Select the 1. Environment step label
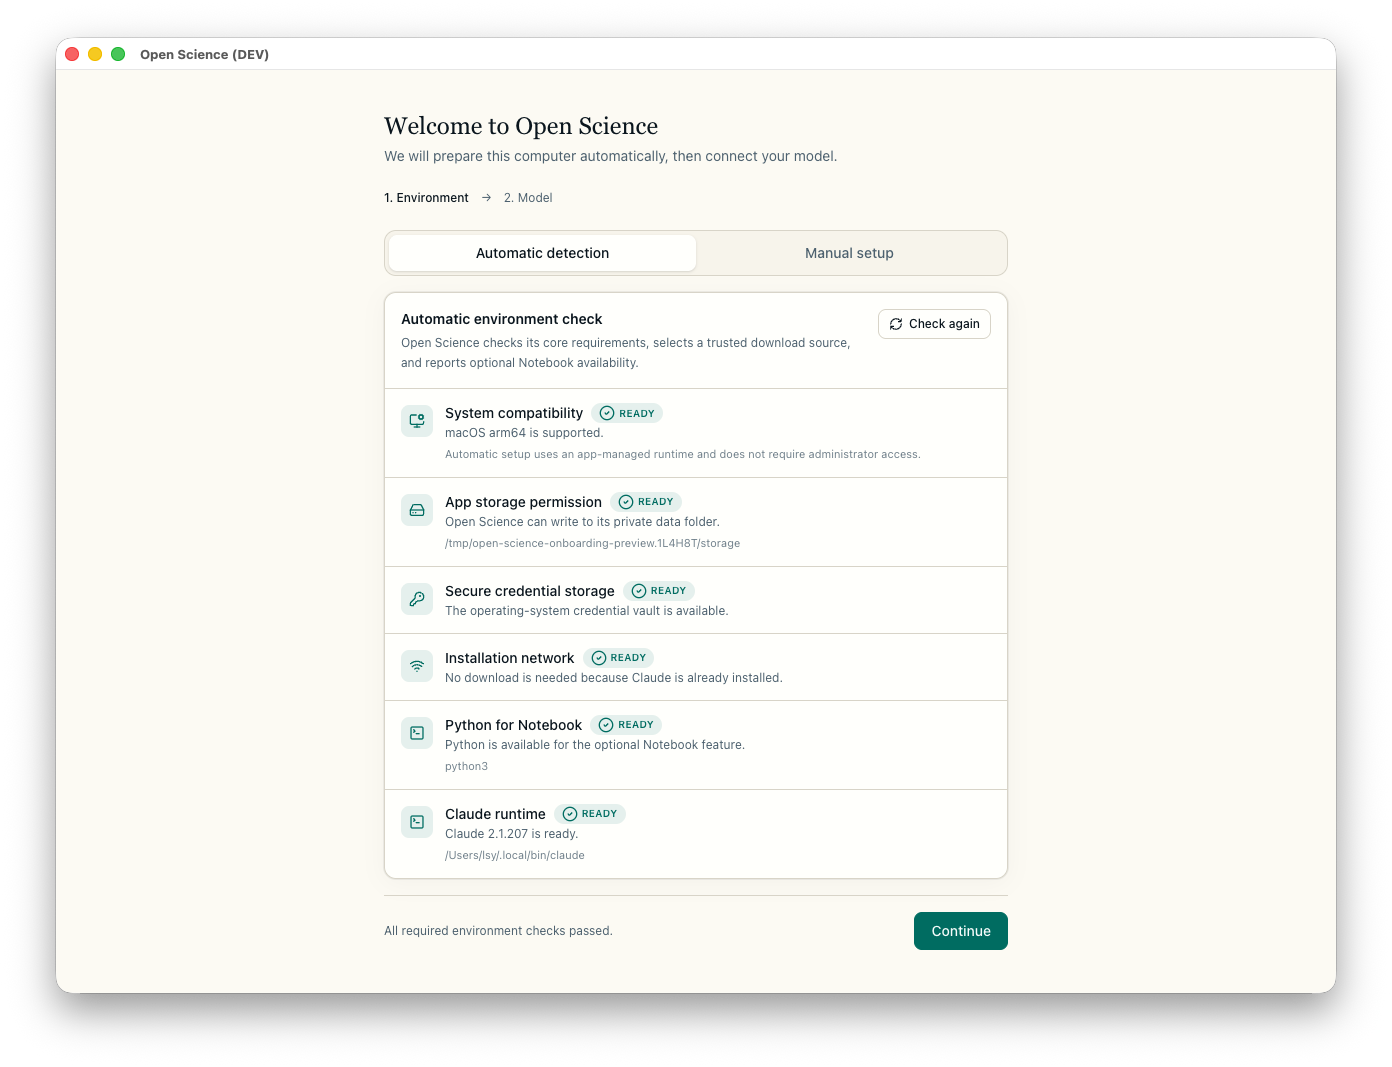Image resolution: width=1392 pixels, height=1067 pixels. 426,198
